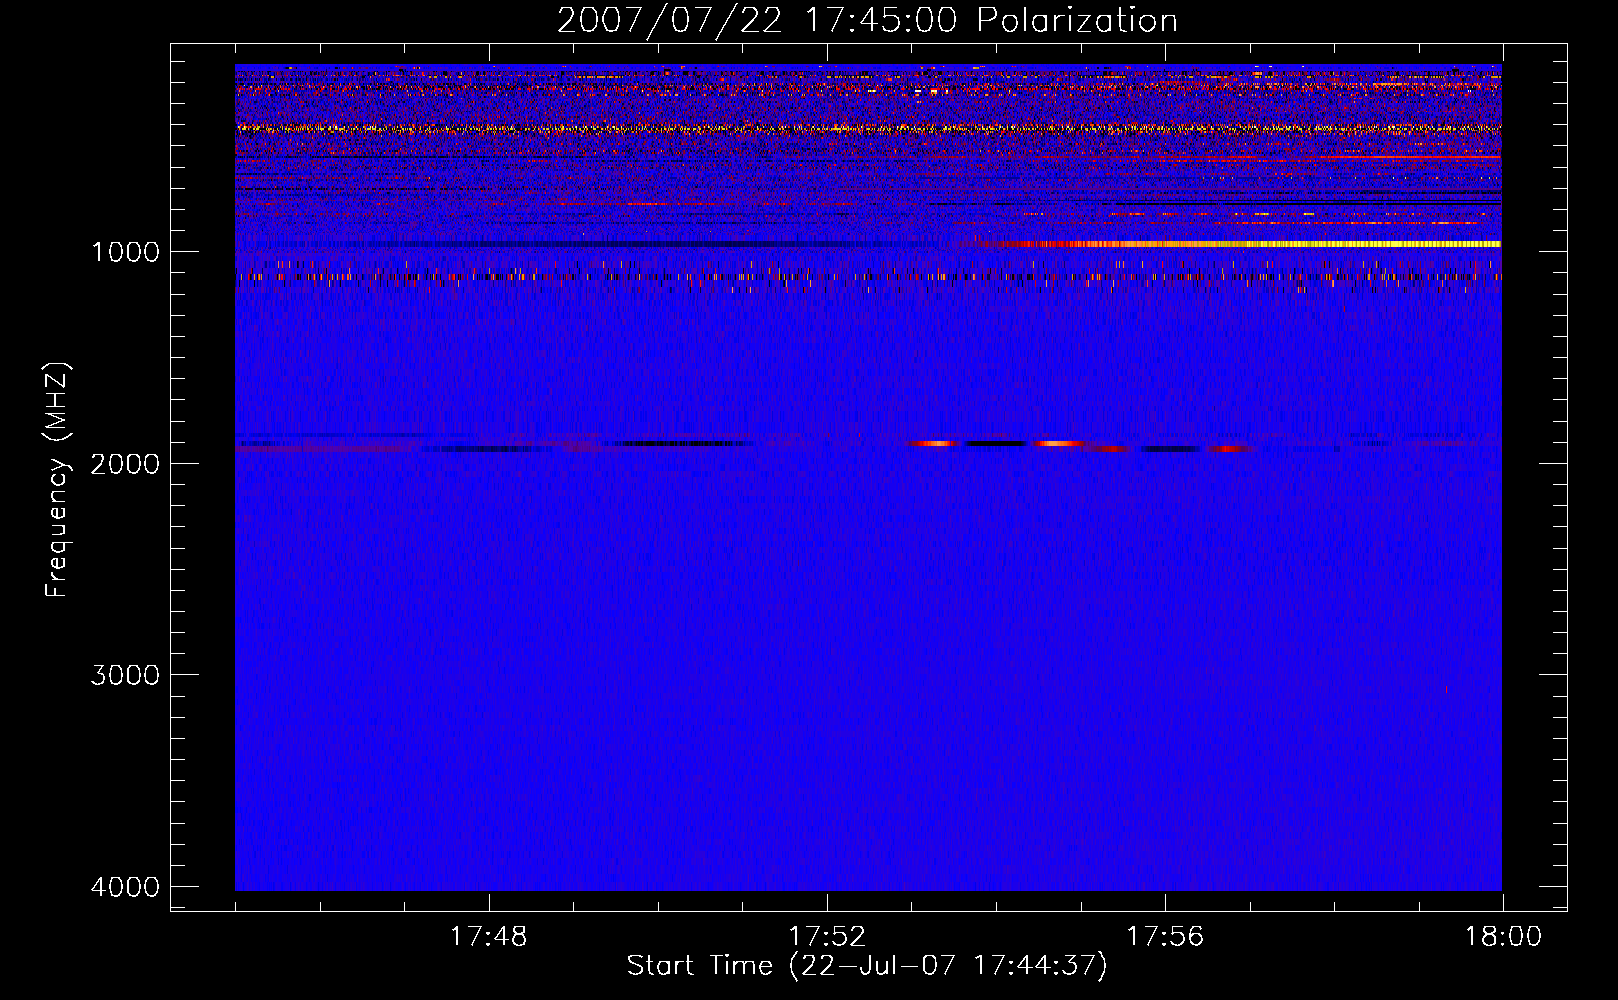Click the 4000 frequency tick label
1618x1000 pixels.
(x=125, y=887)
